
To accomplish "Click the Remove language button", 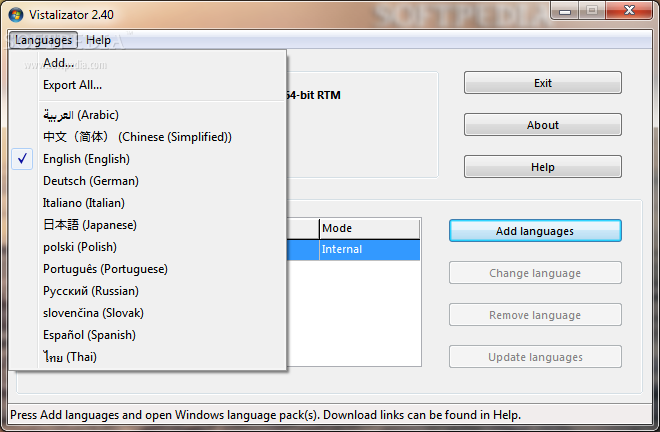I will click(x=535, y=315).
